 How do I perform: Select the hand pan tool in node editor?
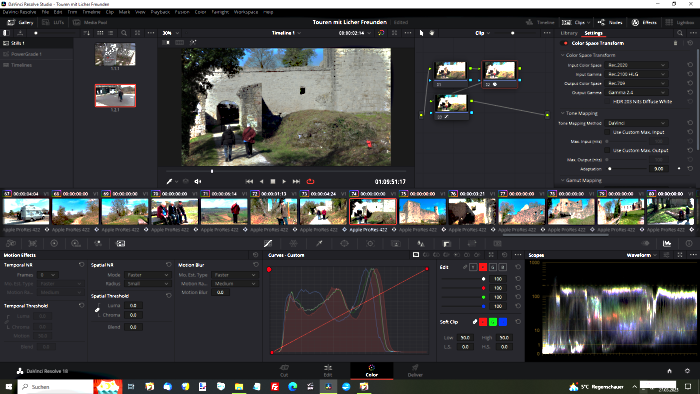click(x=432, y=33)
